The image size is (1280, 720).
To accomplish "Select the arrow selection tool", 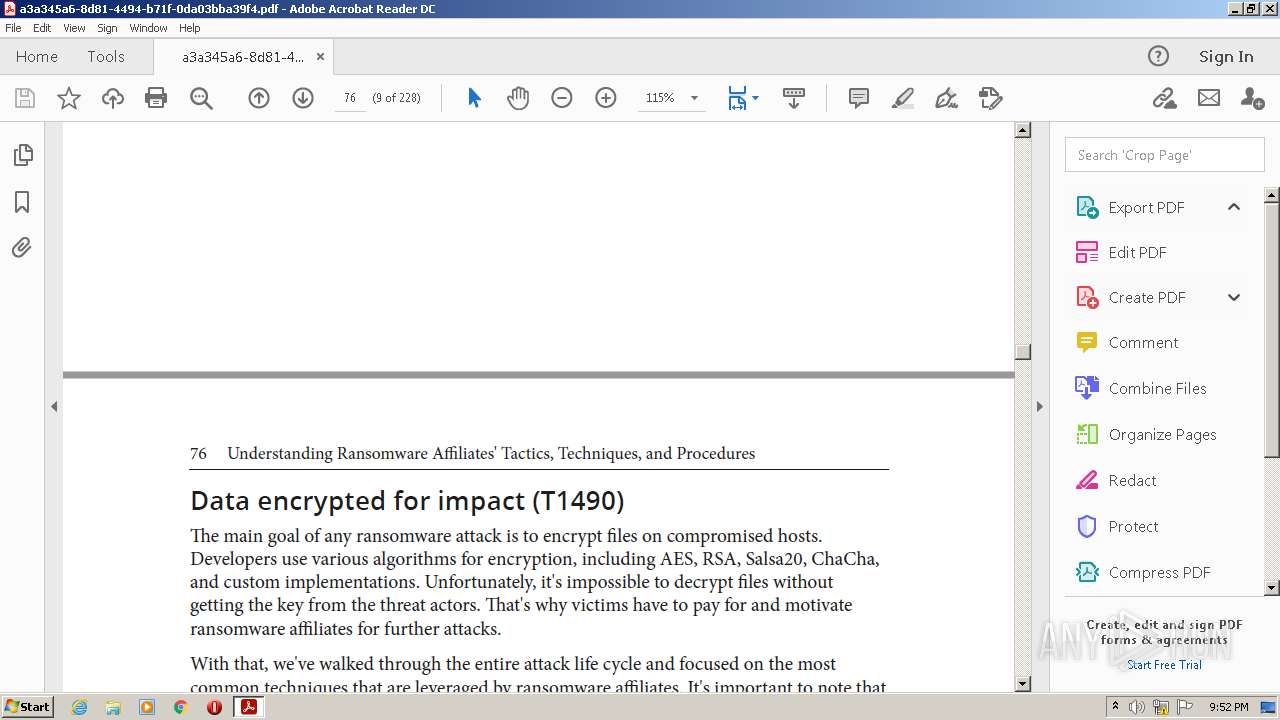I will (474, 98).
